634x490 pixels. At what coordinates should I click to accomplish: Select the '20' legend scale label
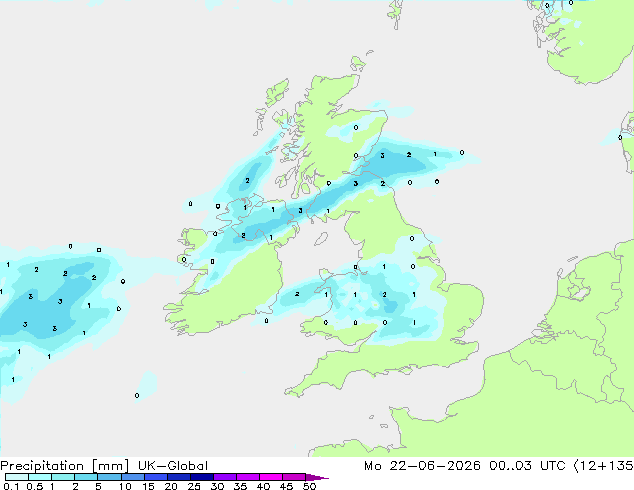pyautogui.click(x=171, y=486)
